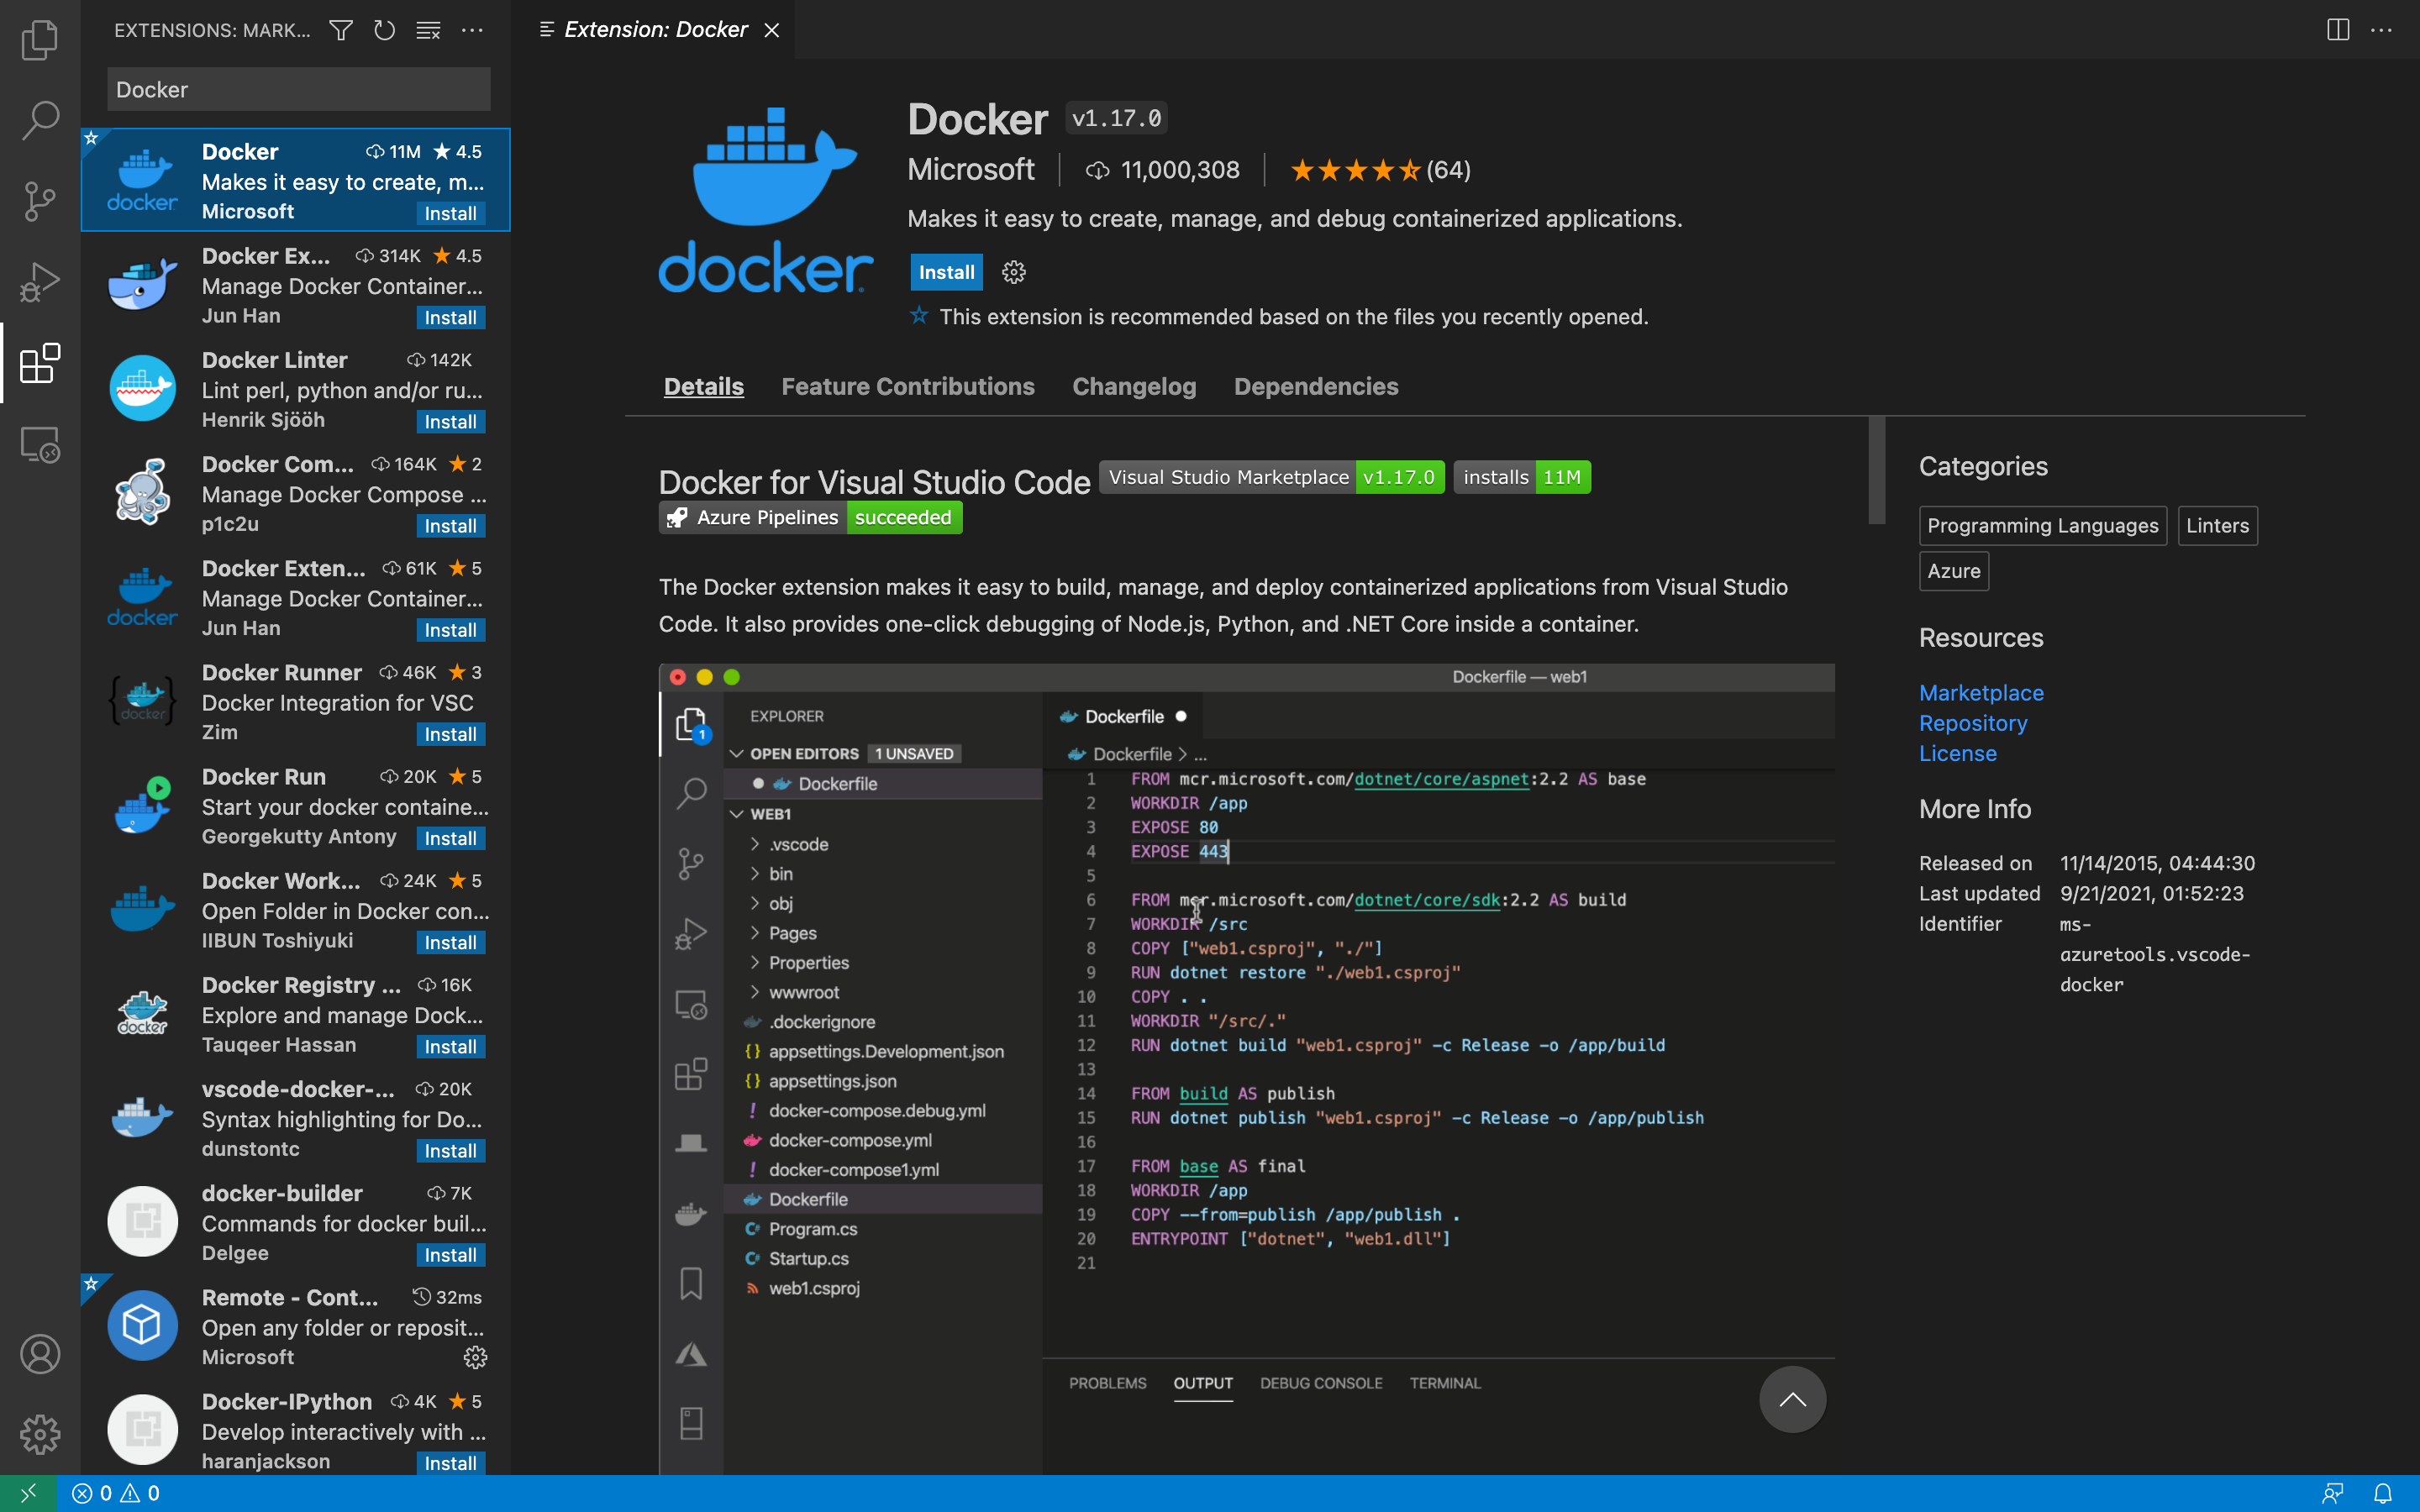Viewport: 2420px width, 1512px height.
Task: Split the editor to the right
Action: (x=2338, y=30)
